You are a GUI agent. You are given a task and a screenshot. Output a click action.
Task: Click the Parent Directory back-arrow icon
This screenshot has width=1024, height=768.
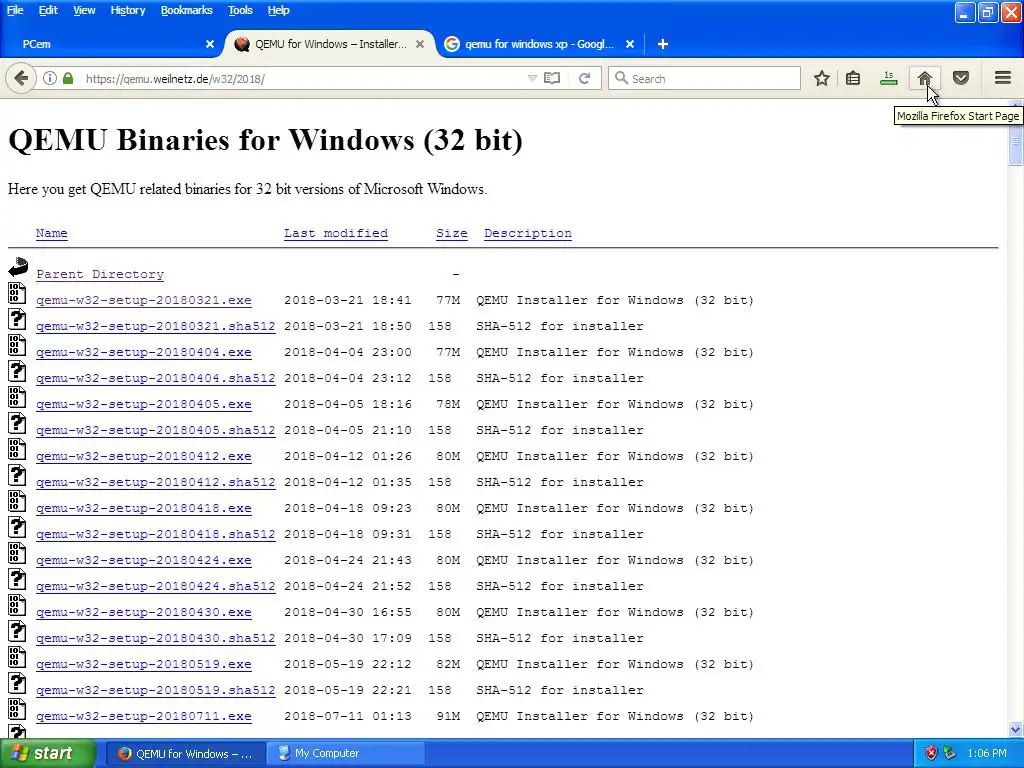tap(18, 266)
